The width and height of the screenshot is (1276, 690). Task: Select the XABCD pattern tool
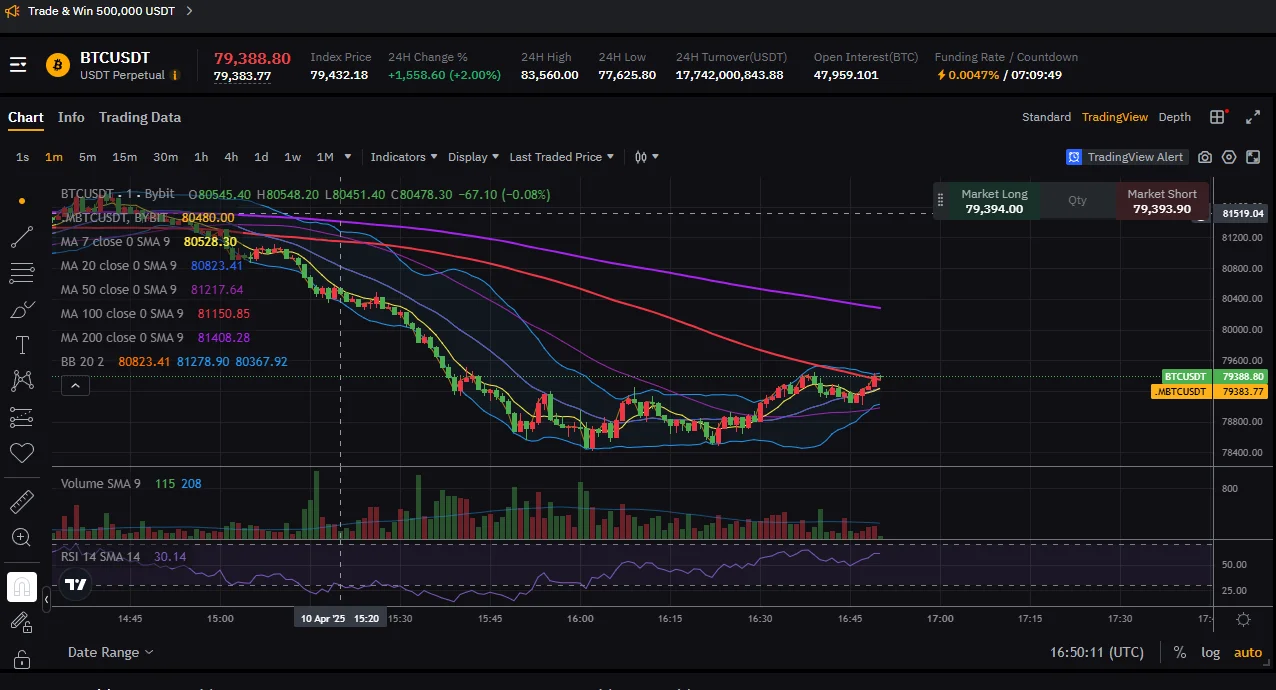pyautogui.click(x=22, y=381)
